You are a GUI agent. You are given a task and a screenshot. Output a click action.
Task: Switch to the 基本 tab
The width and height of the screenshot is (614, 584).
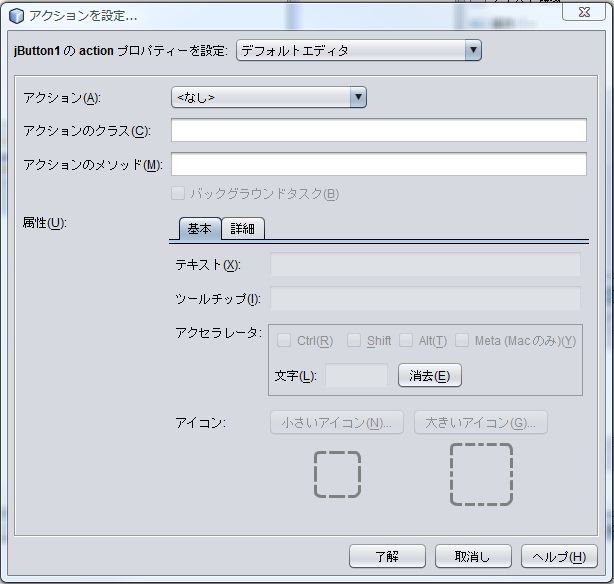click(x=199, y=229)
